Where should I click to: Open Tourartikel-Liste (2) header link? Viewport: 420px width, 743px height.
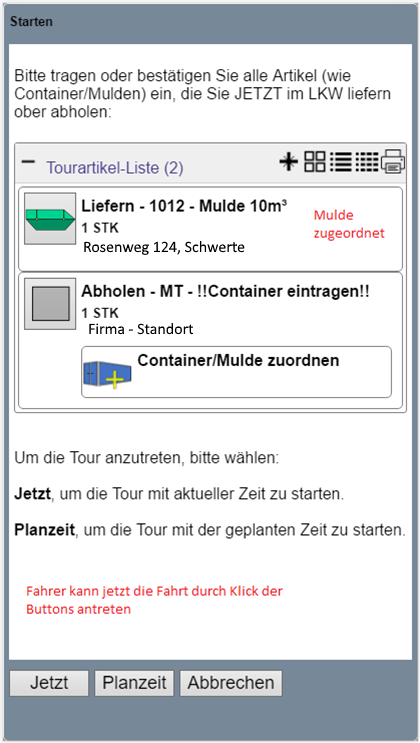[115, 168]
